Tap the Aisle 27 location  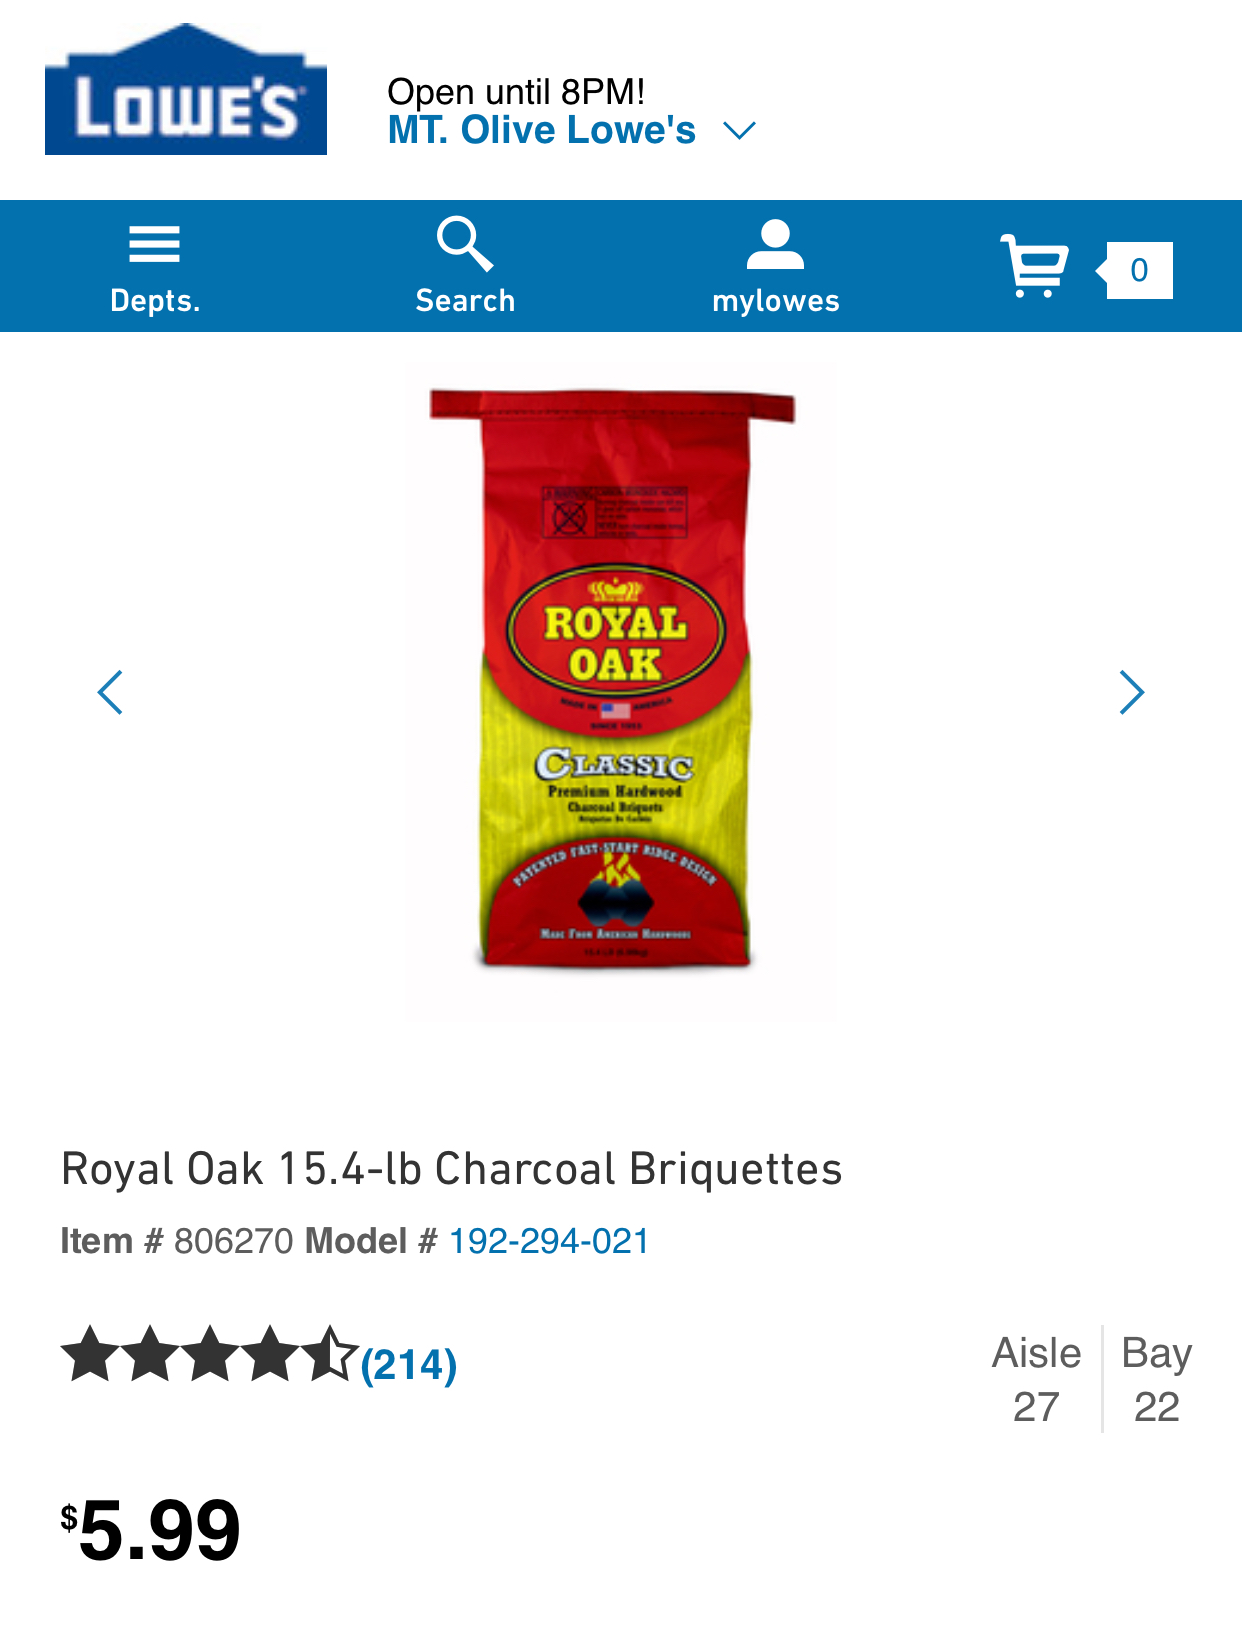(1037, 1380)
